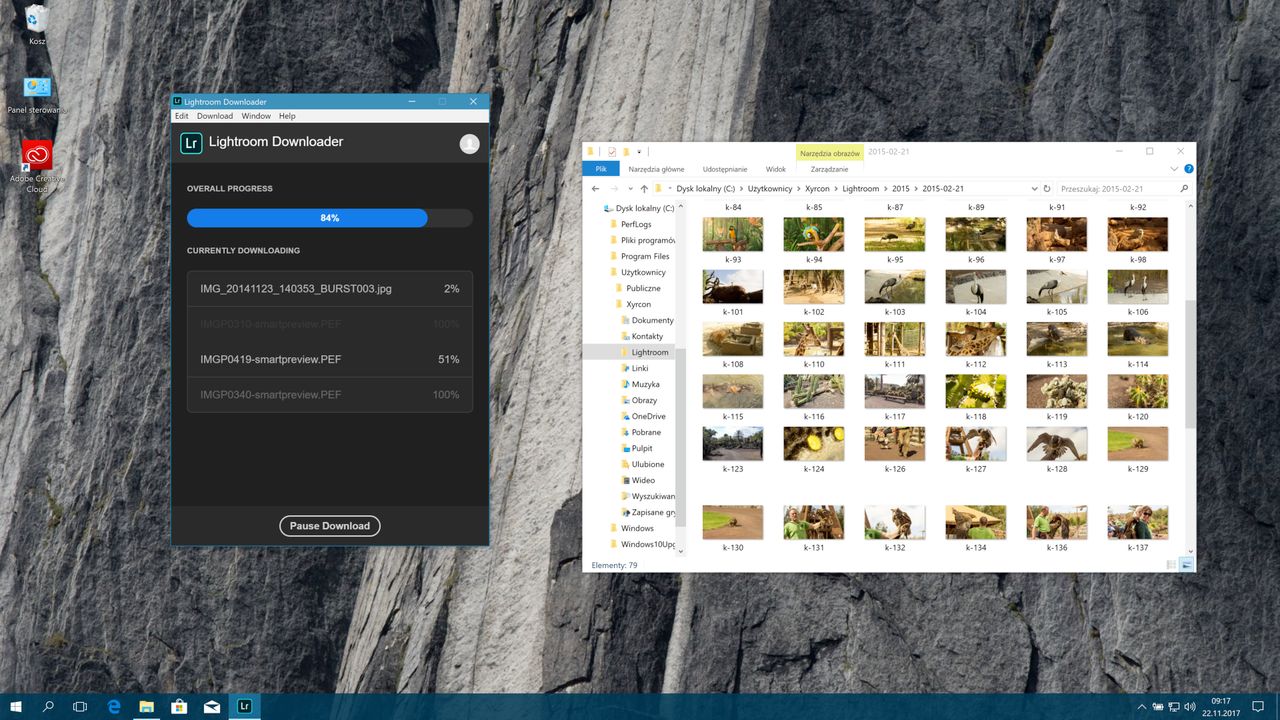Image resolution: width=1280 pixels, height=720 pixels.
Task: Expand the Explorer ribbon with chevron
Action: (1174, 169)
